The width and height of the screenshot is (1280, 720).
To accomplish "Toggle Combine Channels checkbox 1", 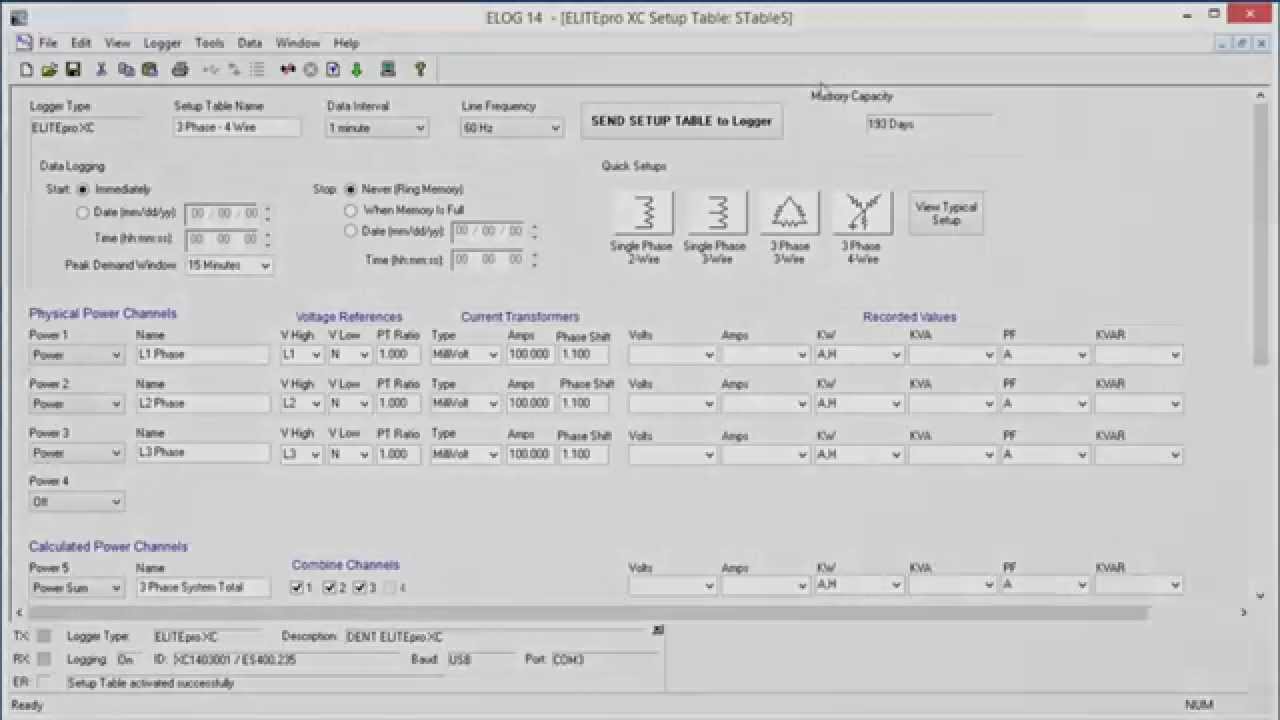I will click(x=297, y=587).
